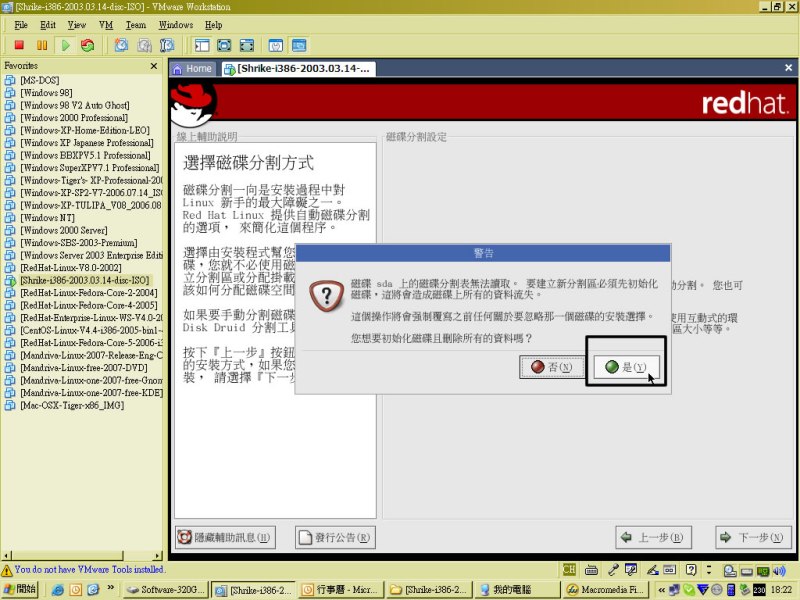Open Software-320G taskbar item
The width and height of the screenshot is (800, 600).
coord(166,589)
